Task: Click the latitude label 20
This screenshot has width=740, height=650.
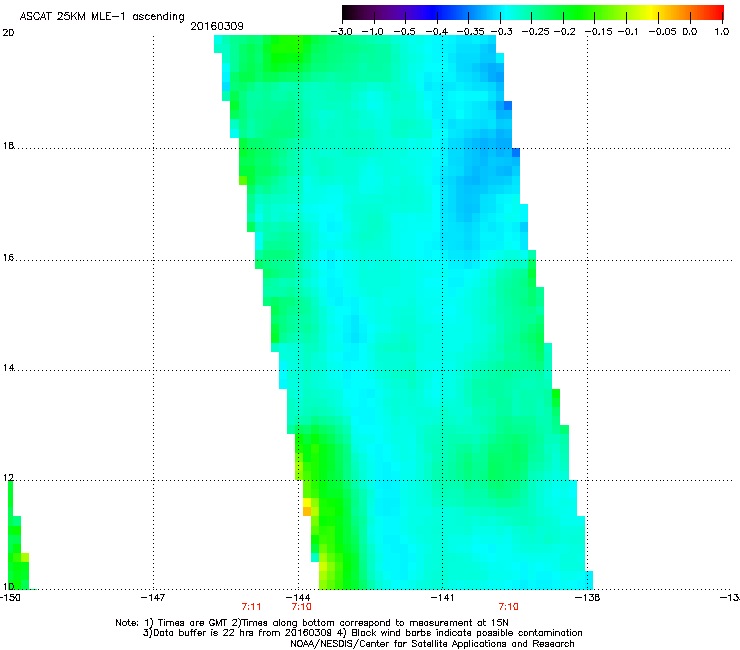Action: coord(8,33)
